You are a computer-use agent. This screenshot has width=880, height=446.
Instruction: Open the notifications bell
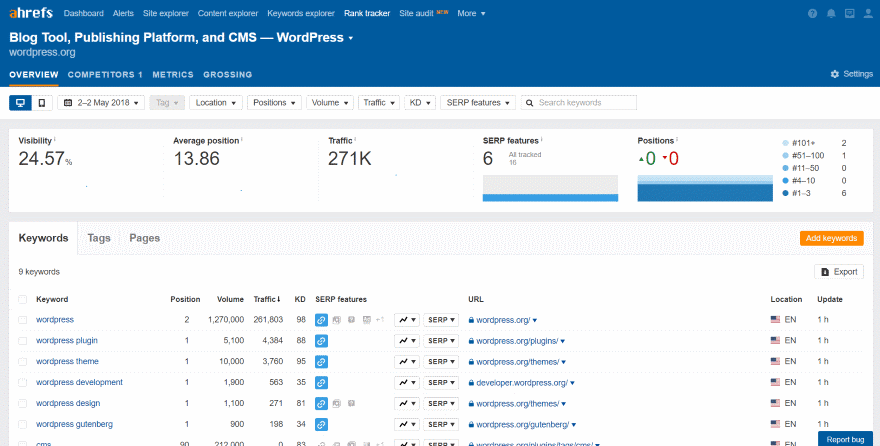coord(831,14)
